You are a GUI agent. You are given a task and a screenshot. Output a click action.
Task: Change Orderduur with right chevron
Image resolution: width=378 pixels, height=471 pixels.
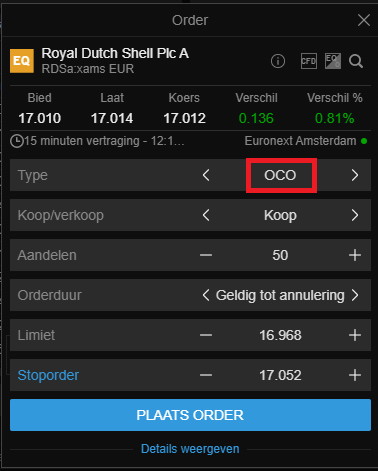click(355, 295)
